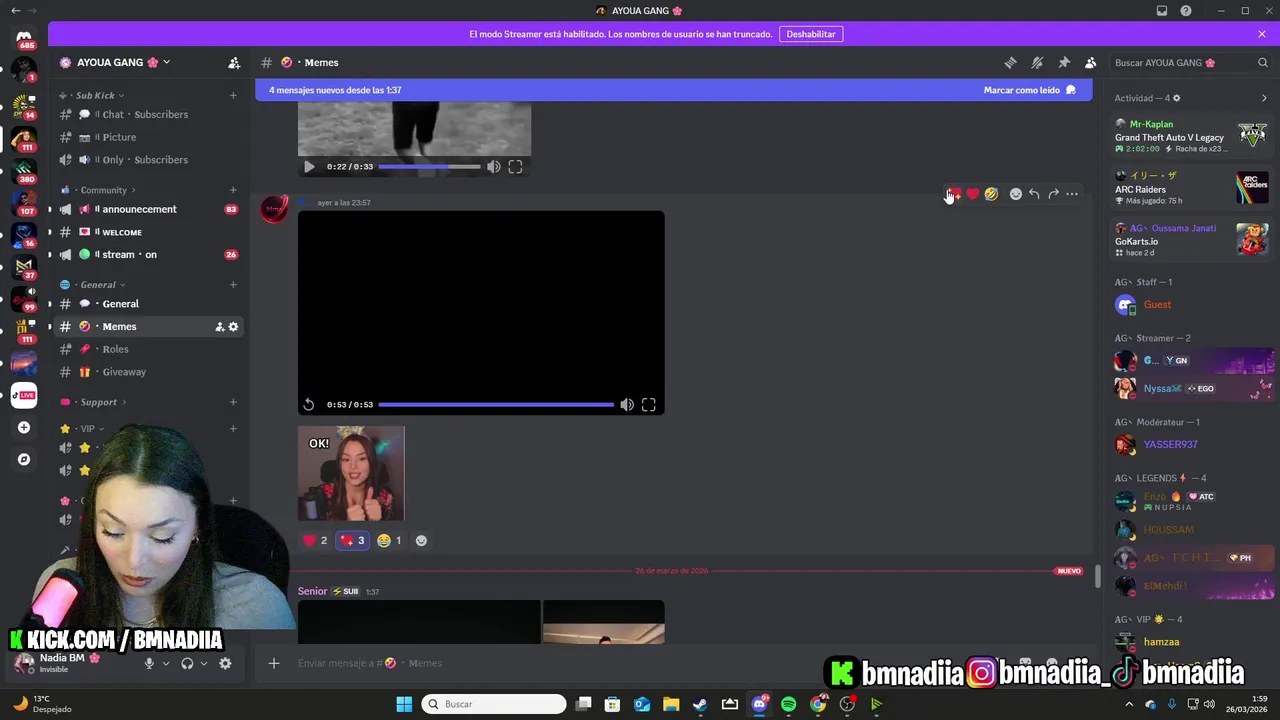Click the invite members icon beside server name
The image size is (1280, 720).
234,62
